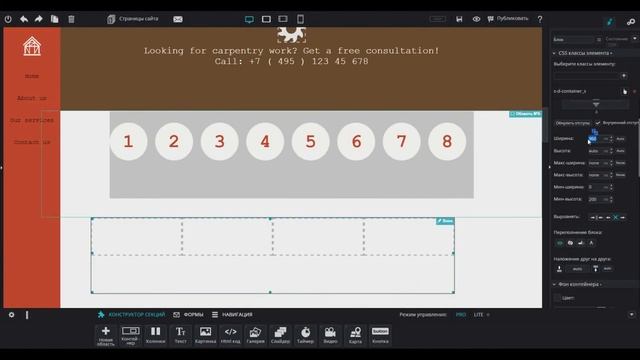Select the overflow hidden eye-off option

(570, 243)
